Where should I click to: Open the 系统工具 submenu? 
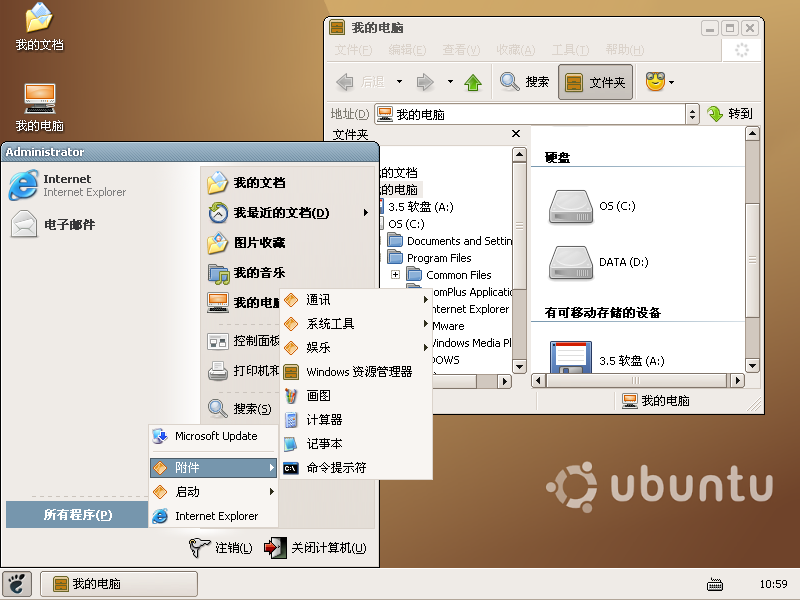(356, 323)
